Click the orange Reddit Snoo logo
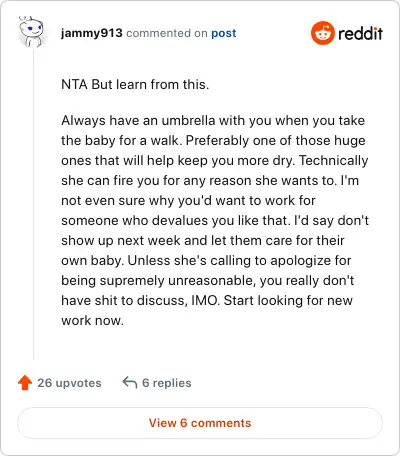This screenshot has height=456, width=400. (x=322, y=33)
